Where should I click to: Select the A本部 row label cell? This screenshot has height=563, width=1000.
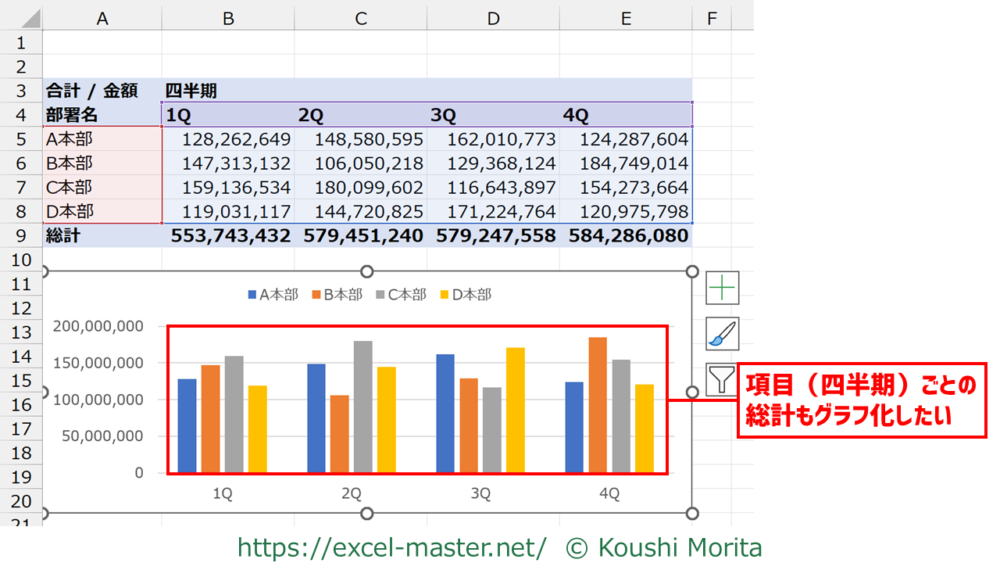point(101,139)
